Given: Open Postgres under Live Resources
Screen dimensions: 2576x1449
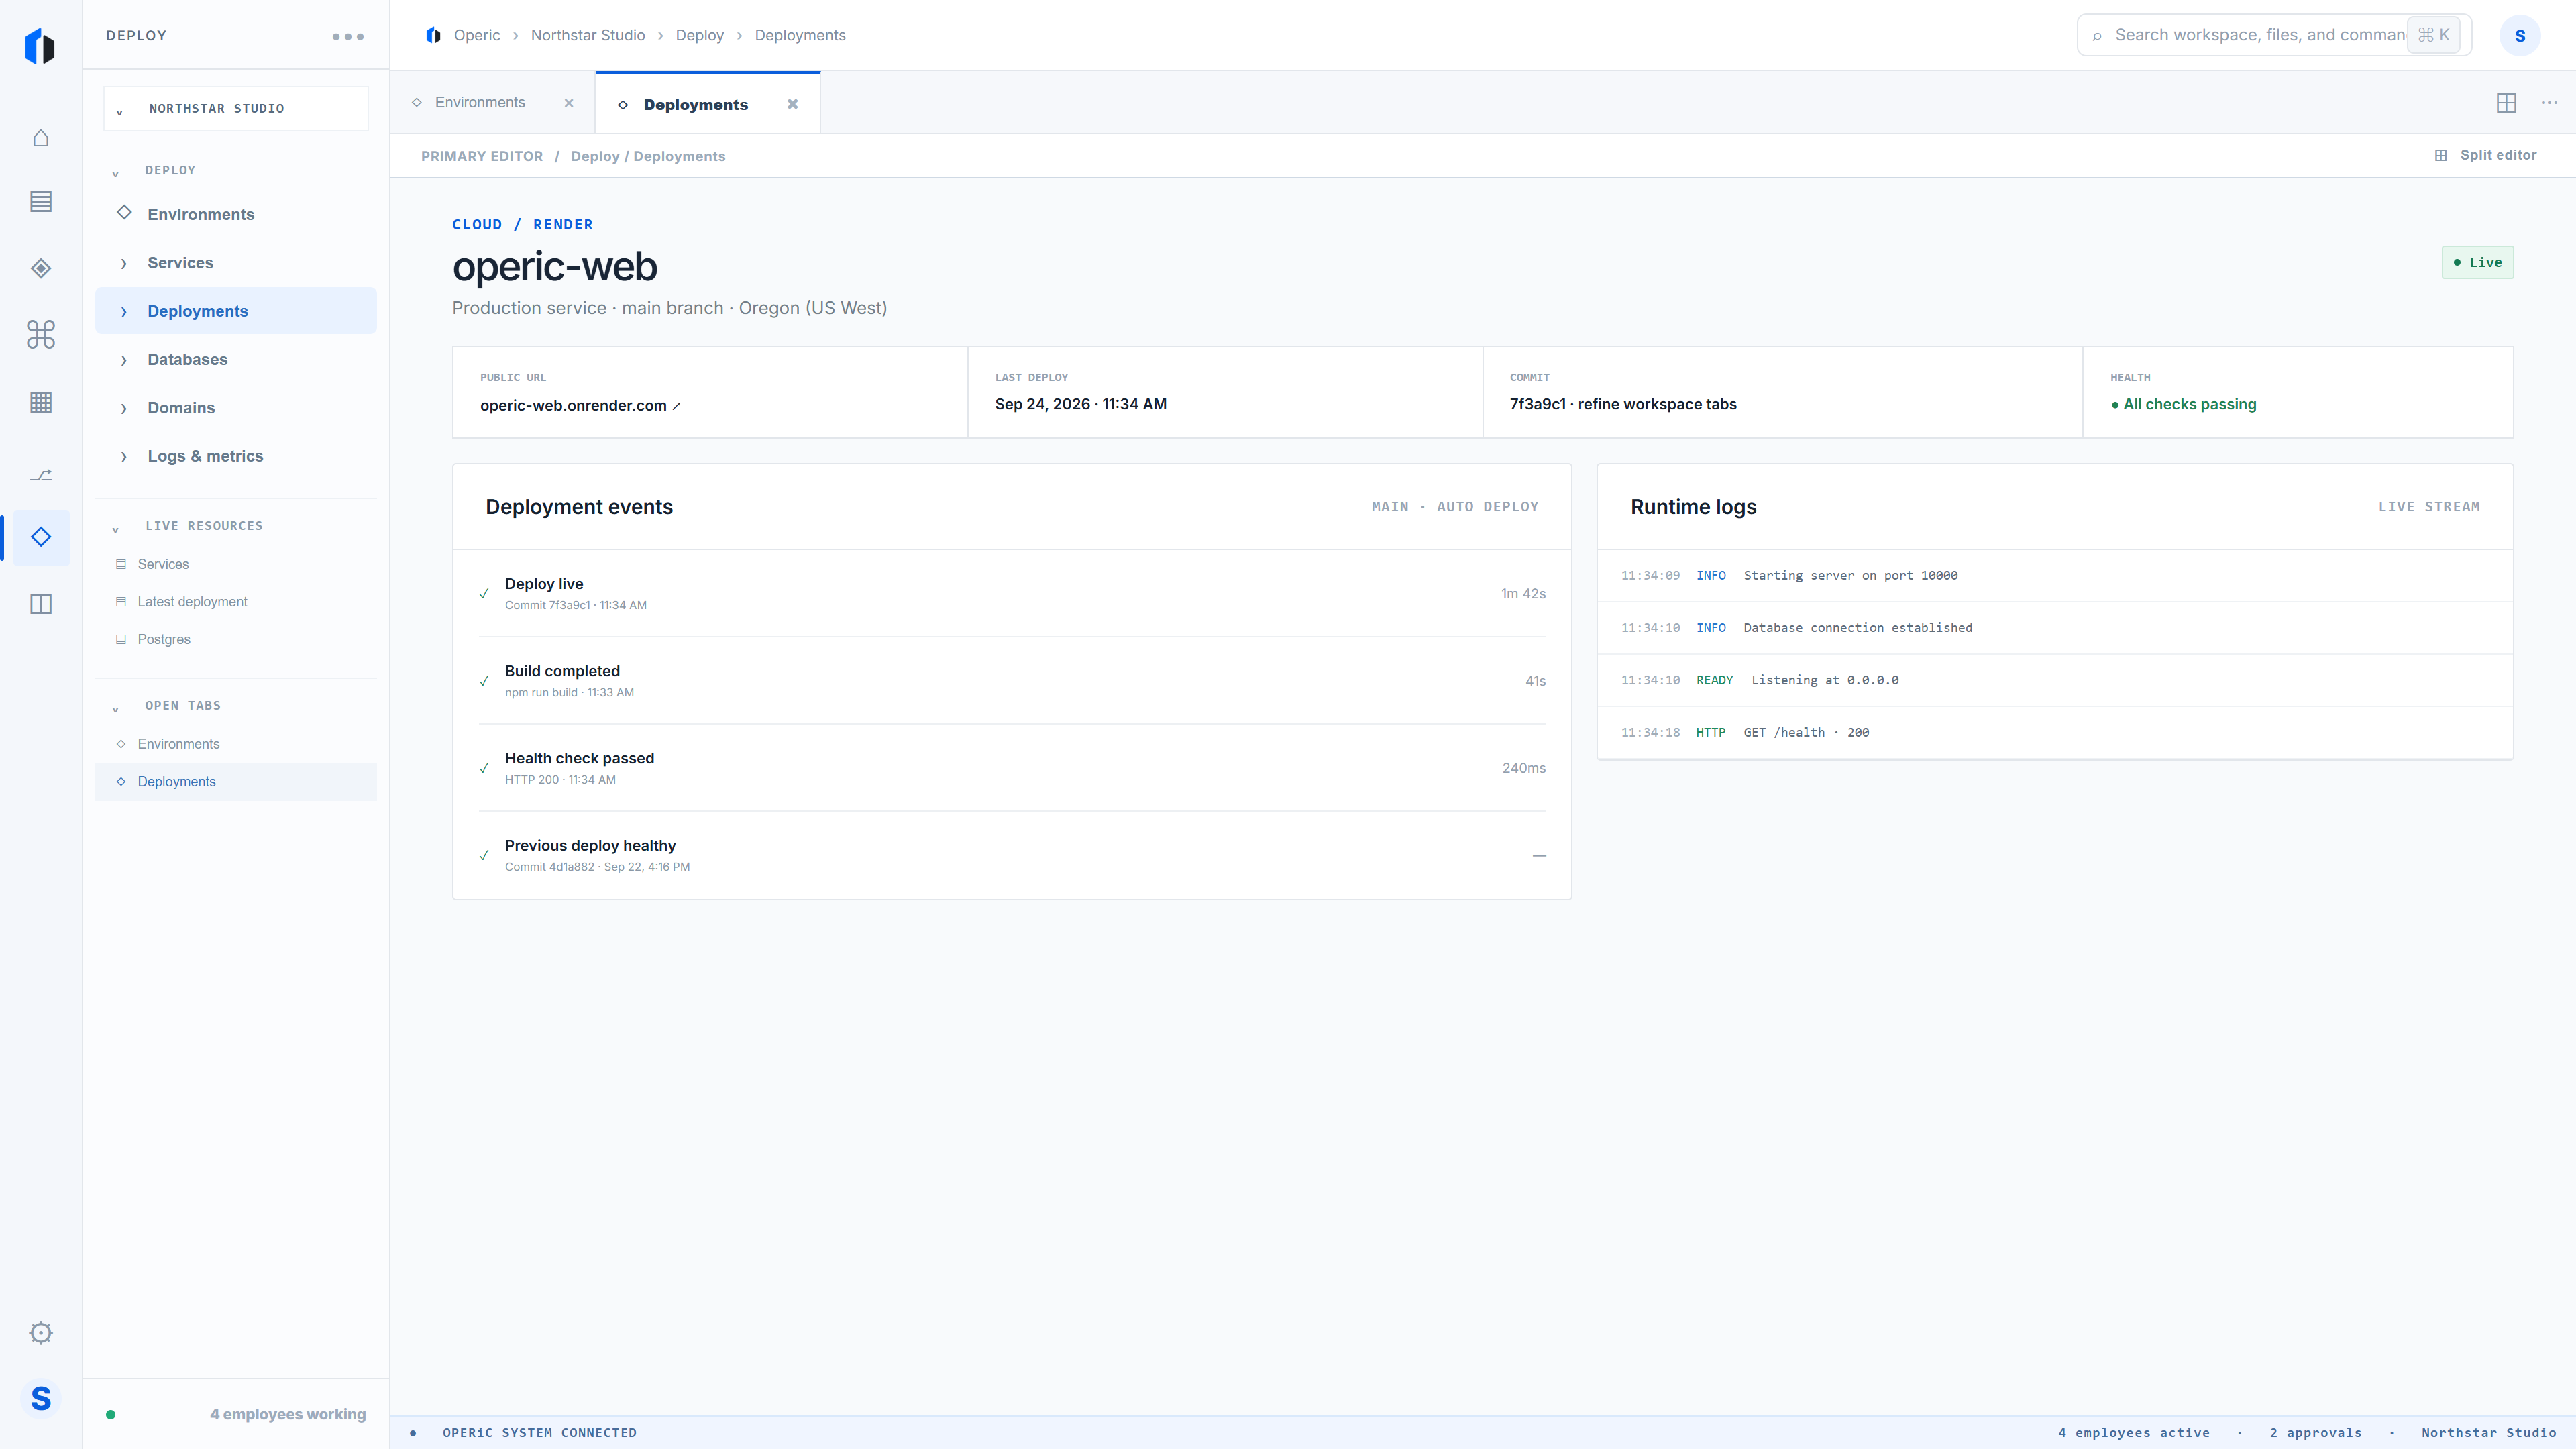Looking at the screenshot, I should click(236, 639).
